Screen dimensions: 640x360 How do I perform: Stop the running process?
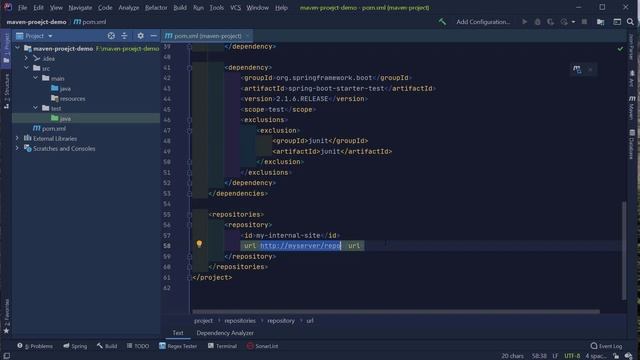tap(584, 22)
